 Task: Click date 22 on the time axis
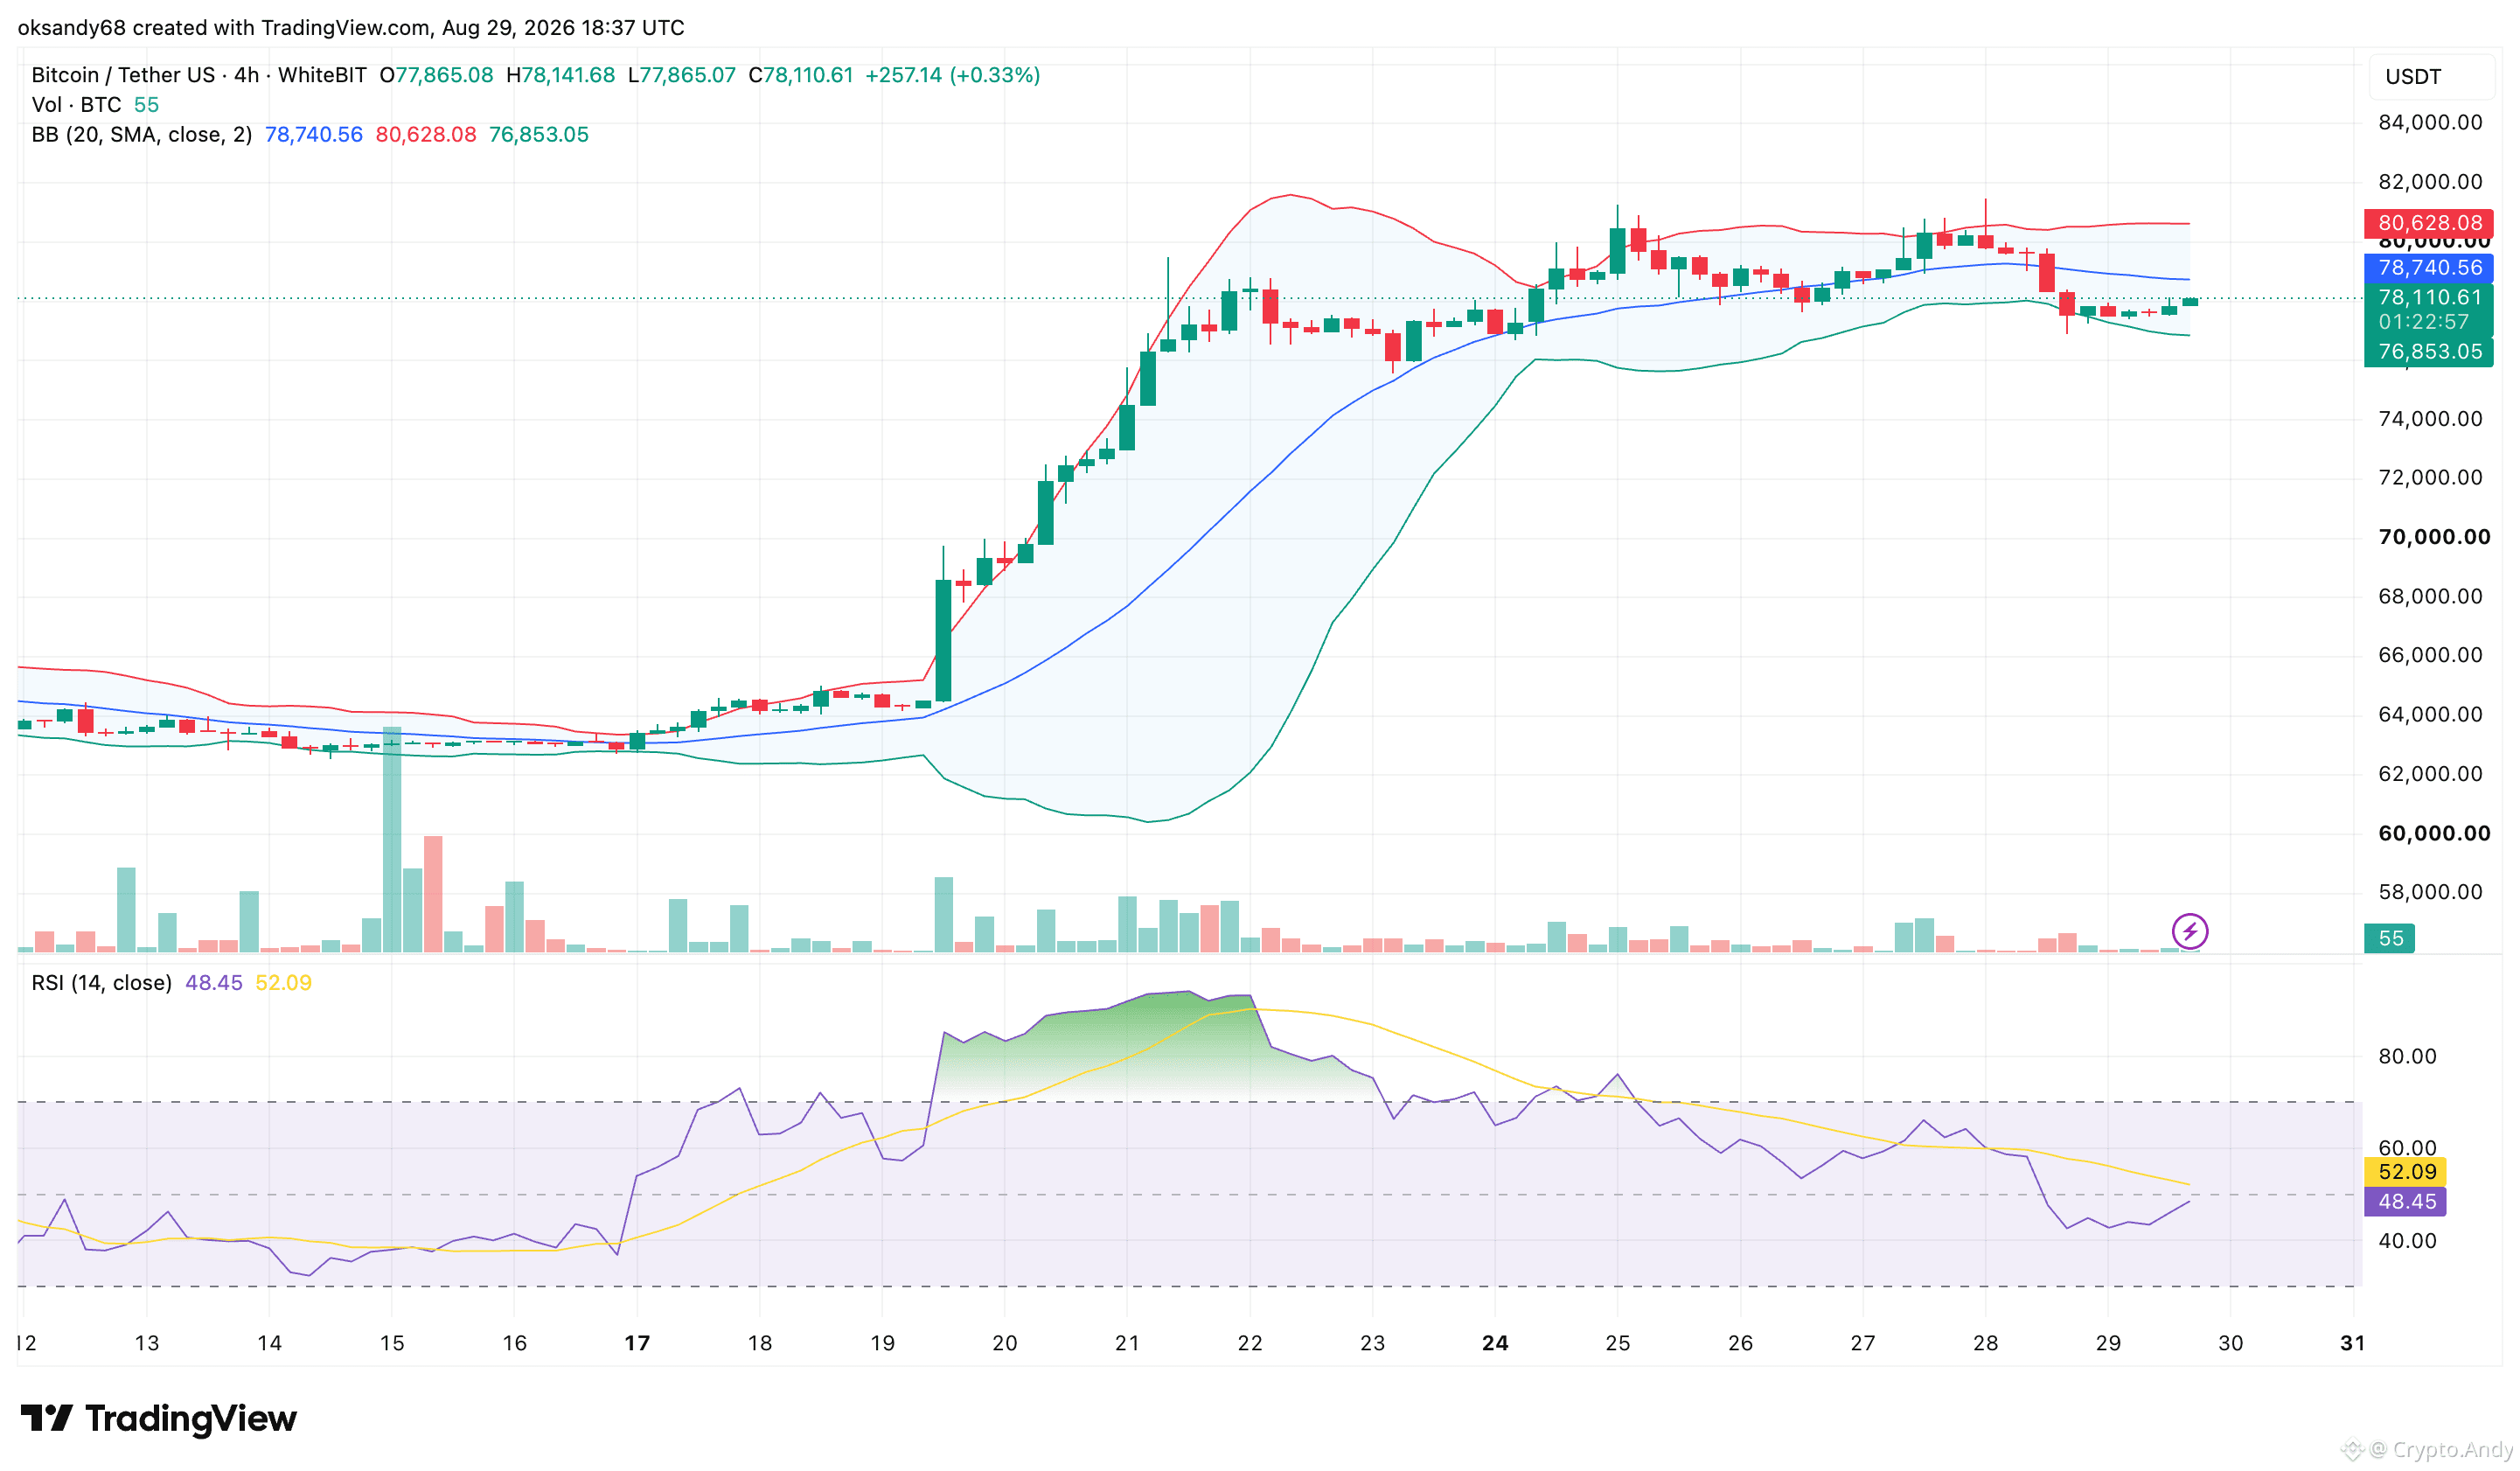pos(1250,1343)
